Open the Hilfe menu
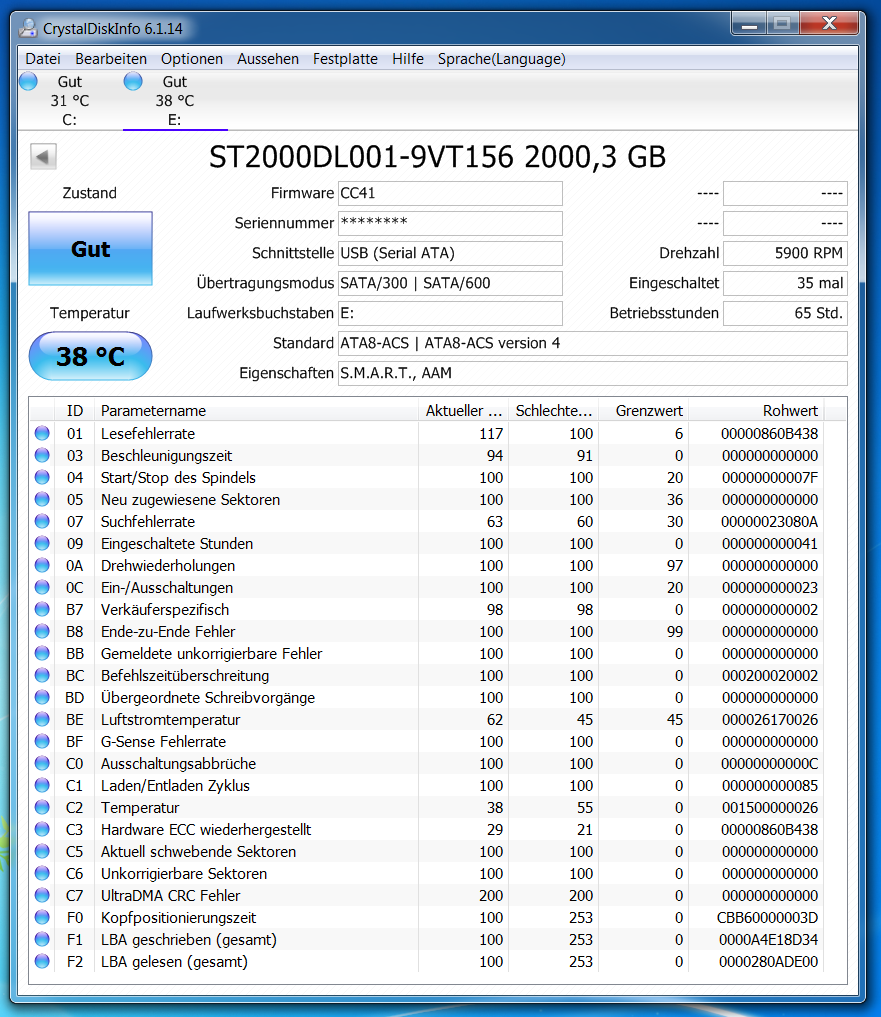The width and height of the screenshot is (881, 1017). [x=408, y=59]
